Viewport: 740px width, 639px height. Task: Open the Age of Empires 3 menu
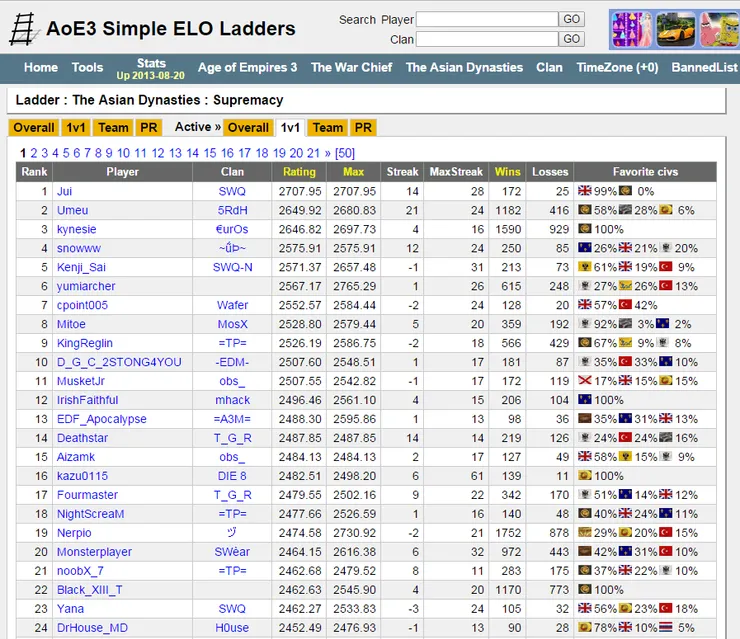tap(248, 67)
